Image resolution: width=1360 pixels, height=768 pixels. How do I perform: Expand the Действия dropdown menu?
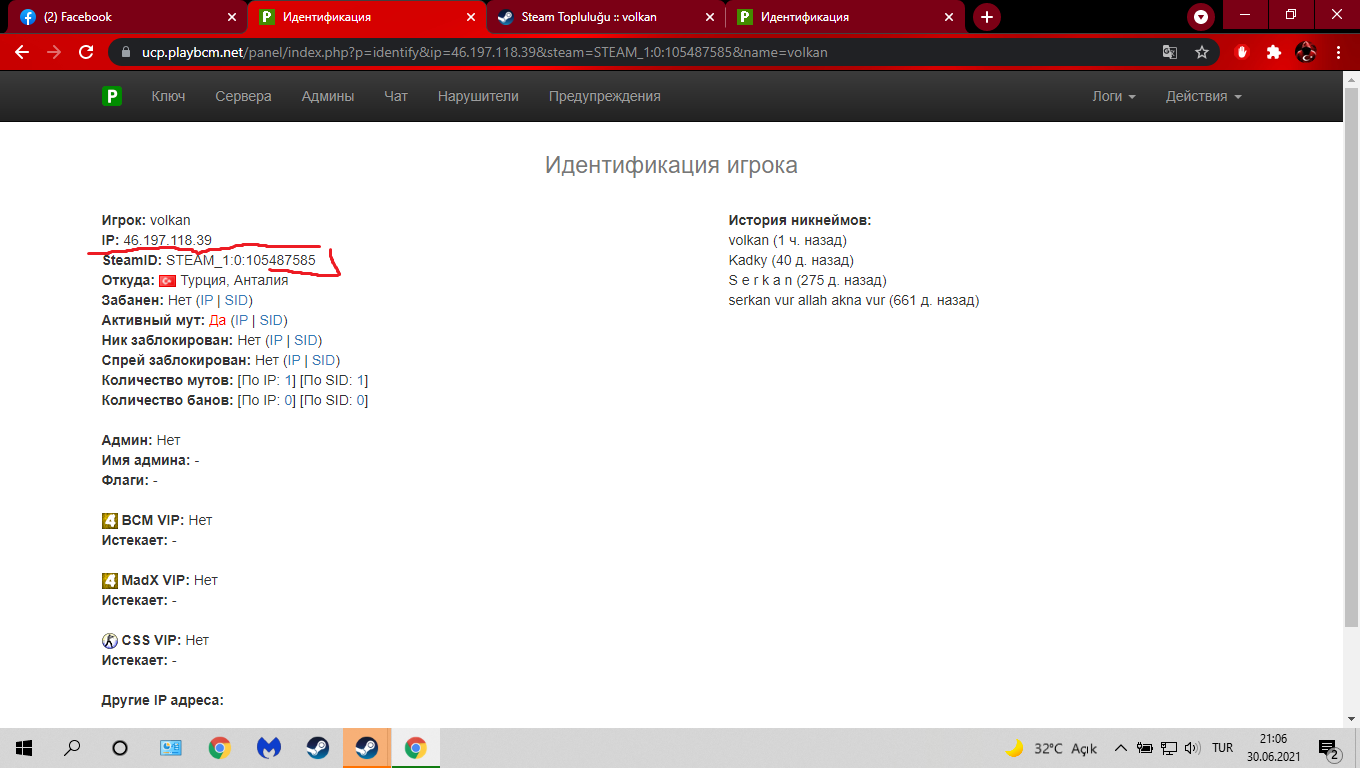[x=1203, y=97]
